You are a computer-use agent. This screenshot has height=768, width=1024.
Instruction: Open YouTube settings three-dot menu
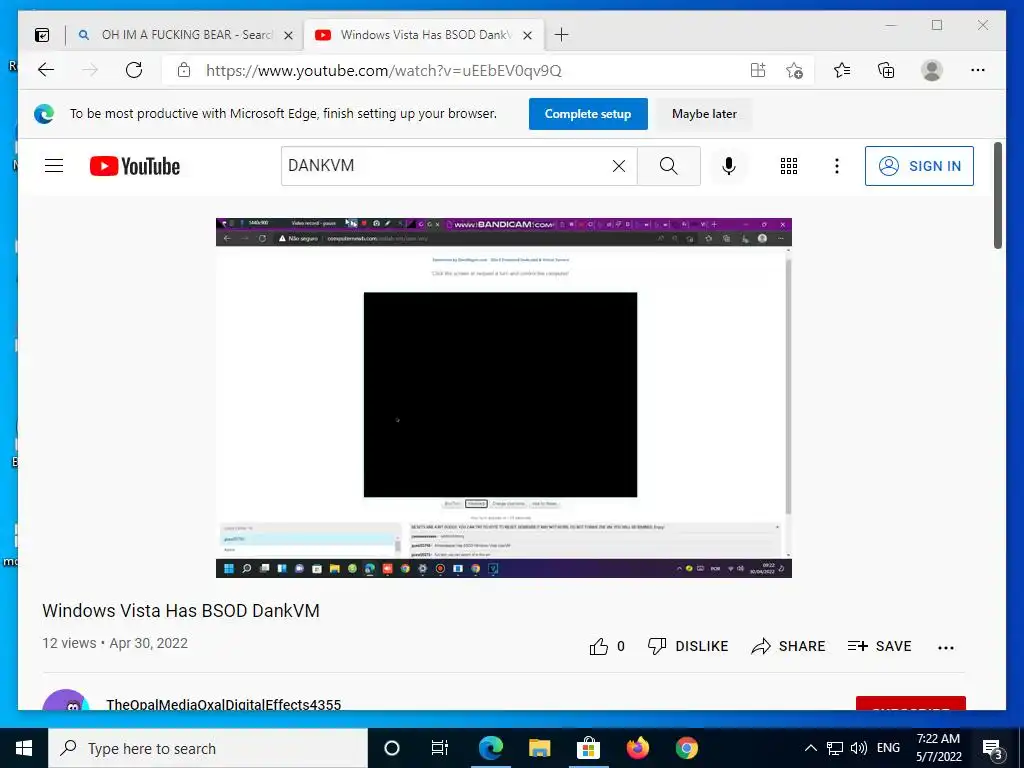[x=837, y=166]
